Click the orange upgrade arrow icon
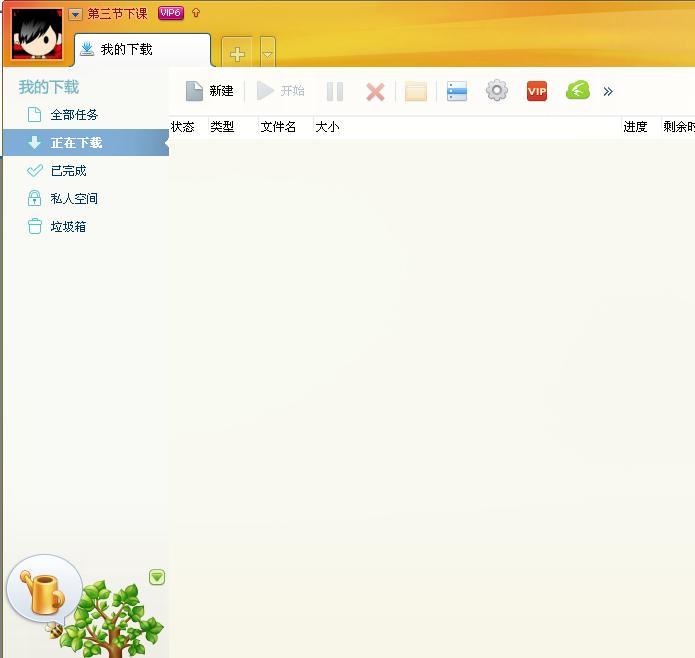695x658 pixels. (196, 13)
